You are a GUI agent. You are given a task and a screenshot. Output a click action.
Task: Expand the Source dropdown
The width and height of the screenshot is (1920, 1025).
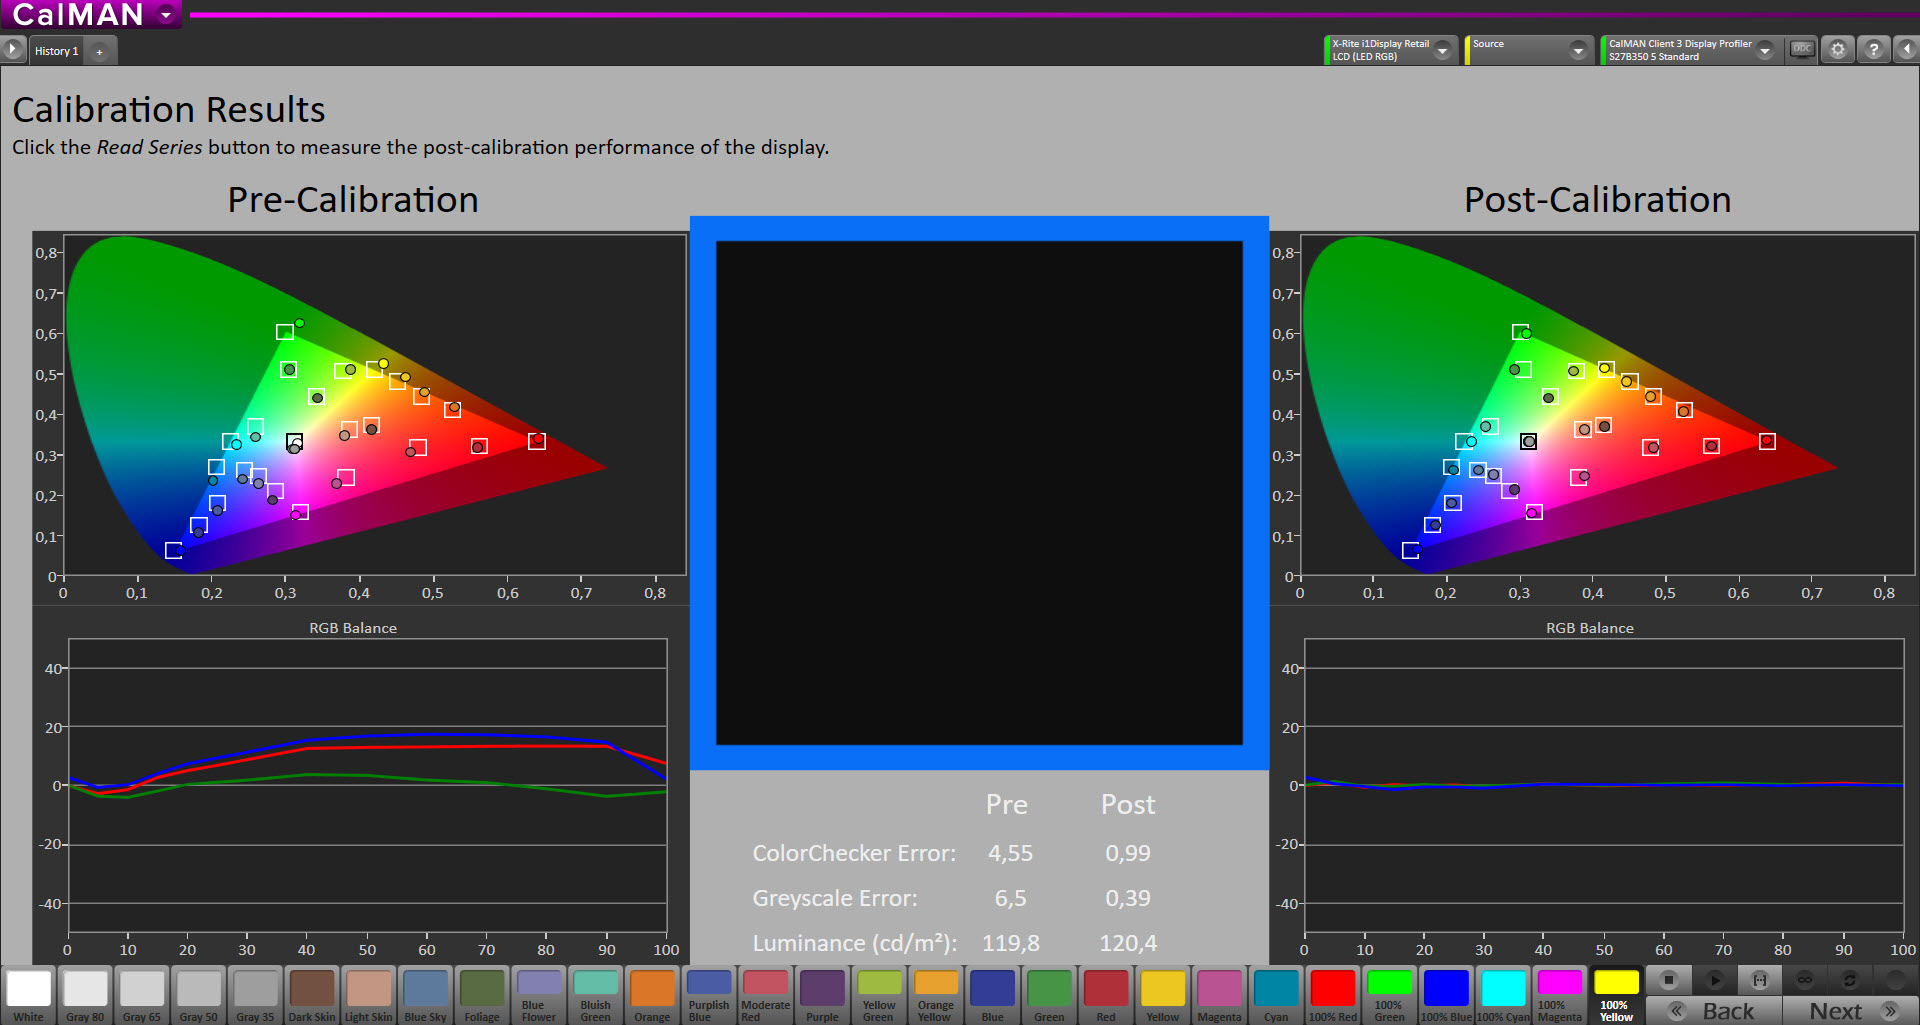click(x=1578, y=50)
